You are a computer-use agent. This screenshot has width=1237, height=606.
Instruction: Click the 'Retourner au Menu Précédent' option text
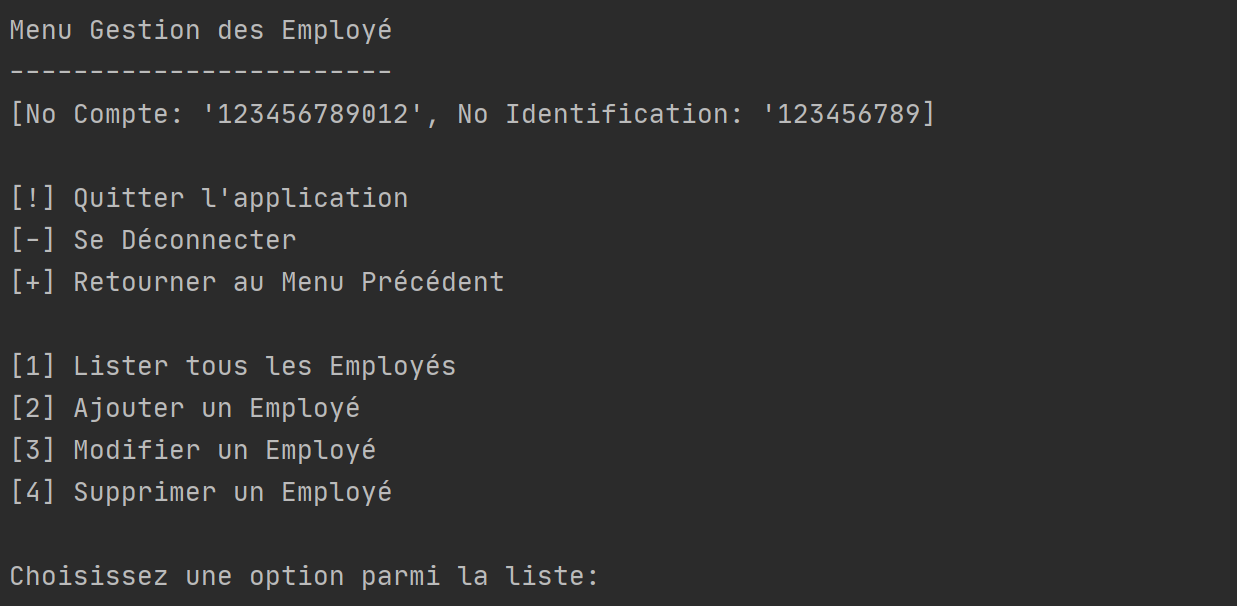click(289, 282)
